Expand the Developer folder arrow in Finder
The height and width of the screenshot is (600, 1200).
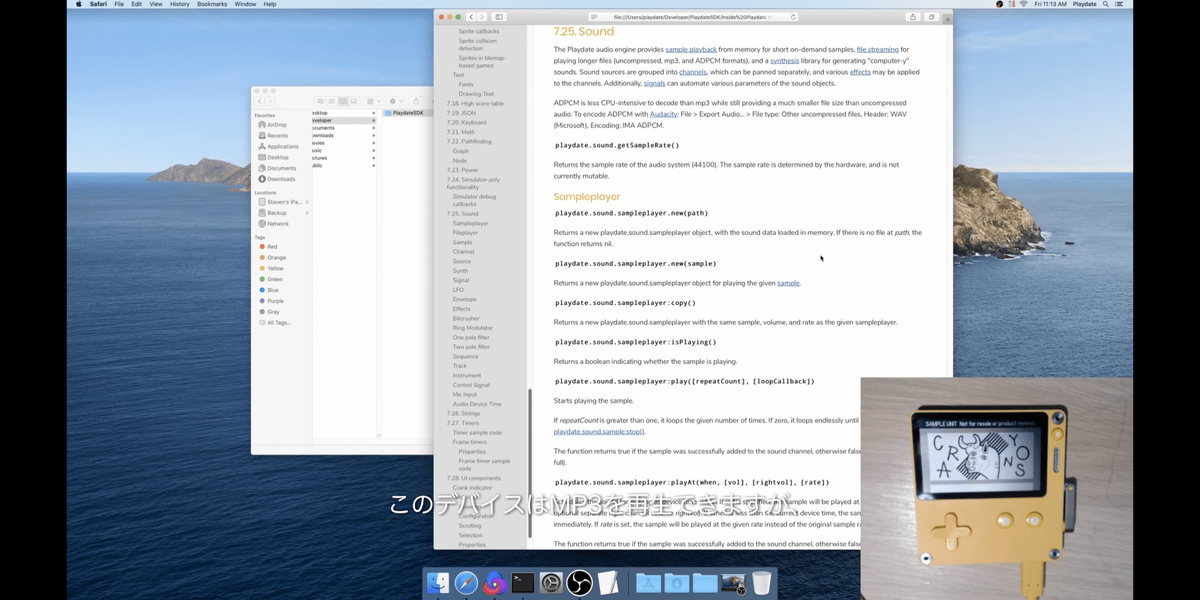pos(374,120)
